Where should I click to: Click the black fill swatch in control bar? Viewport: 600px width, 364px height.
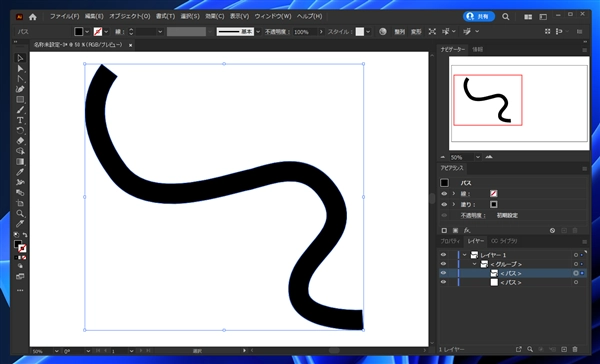pos(78,32)
